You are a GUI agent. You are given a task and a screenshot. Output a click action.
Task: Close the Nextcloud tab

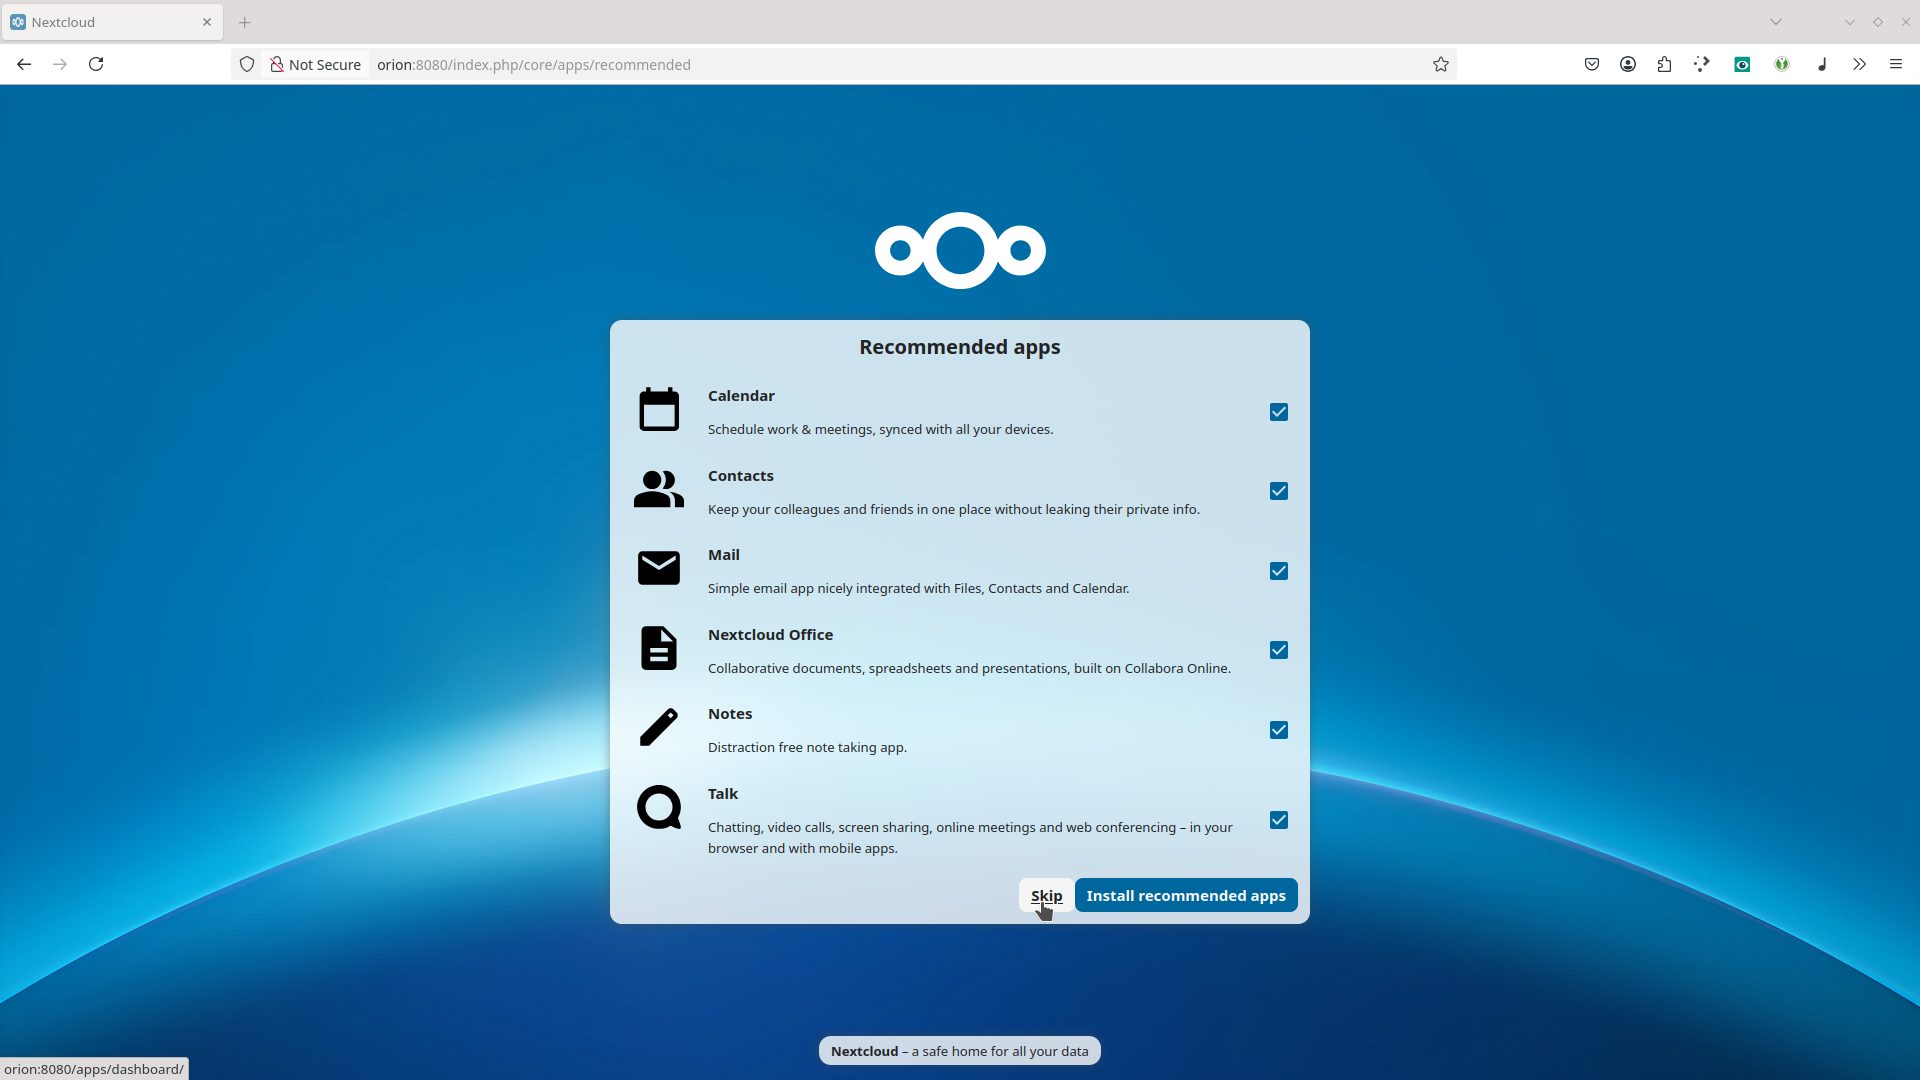tap(207, 22)
